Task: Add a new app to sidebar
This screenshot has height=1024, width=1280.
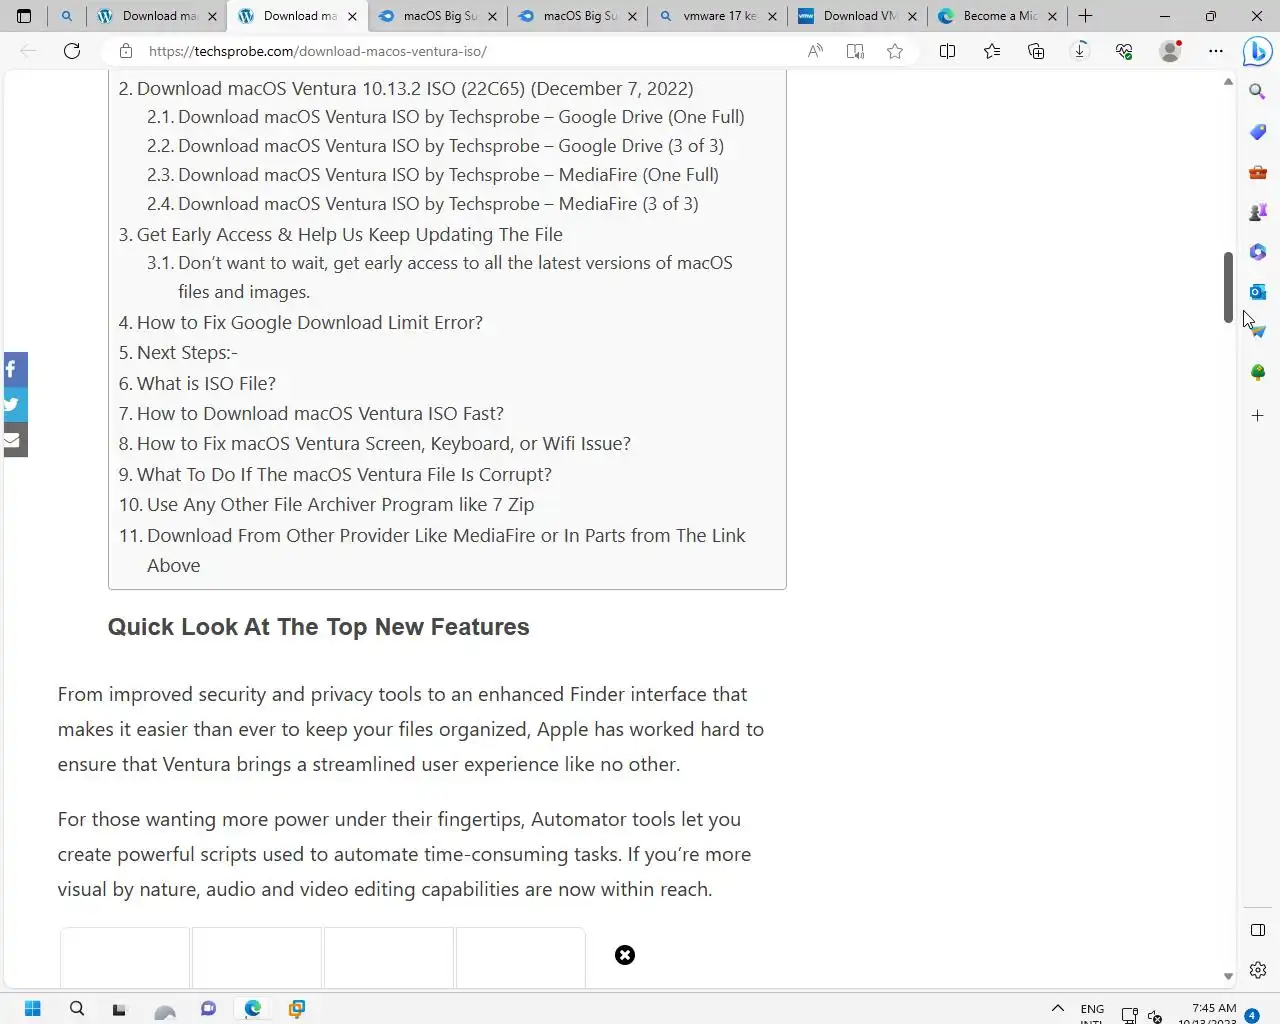Action: click(1258, 415)
